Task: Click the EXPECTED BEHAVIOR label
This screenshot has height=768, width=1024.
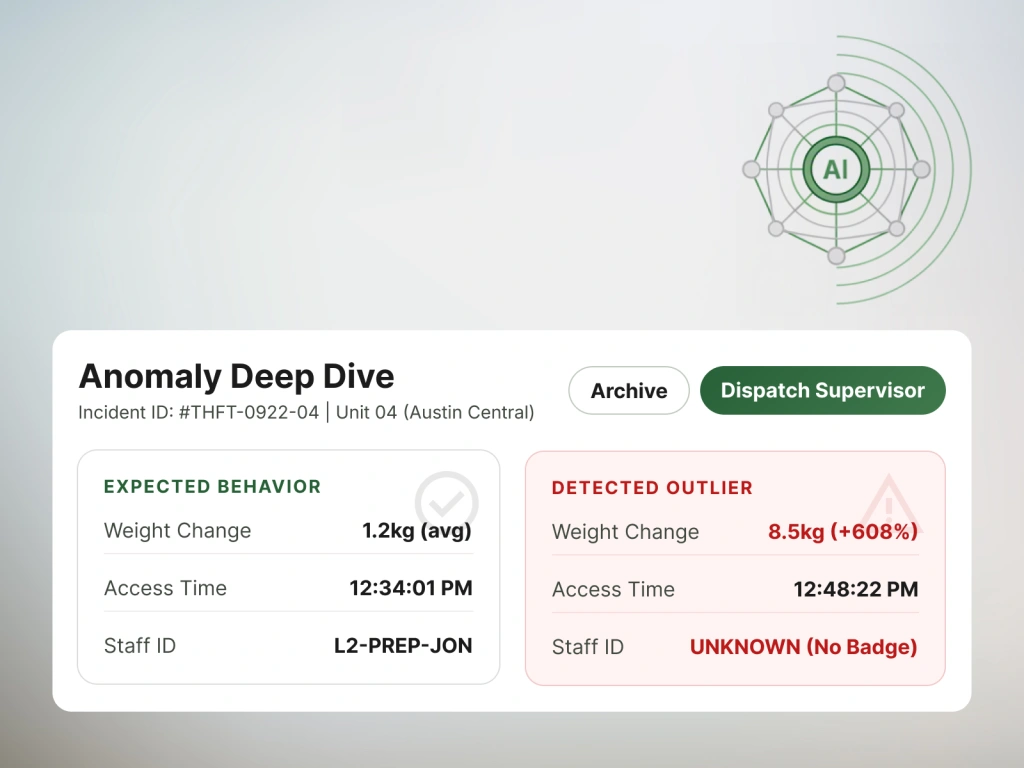Action: pyautogui.click(x=212, y=487)
